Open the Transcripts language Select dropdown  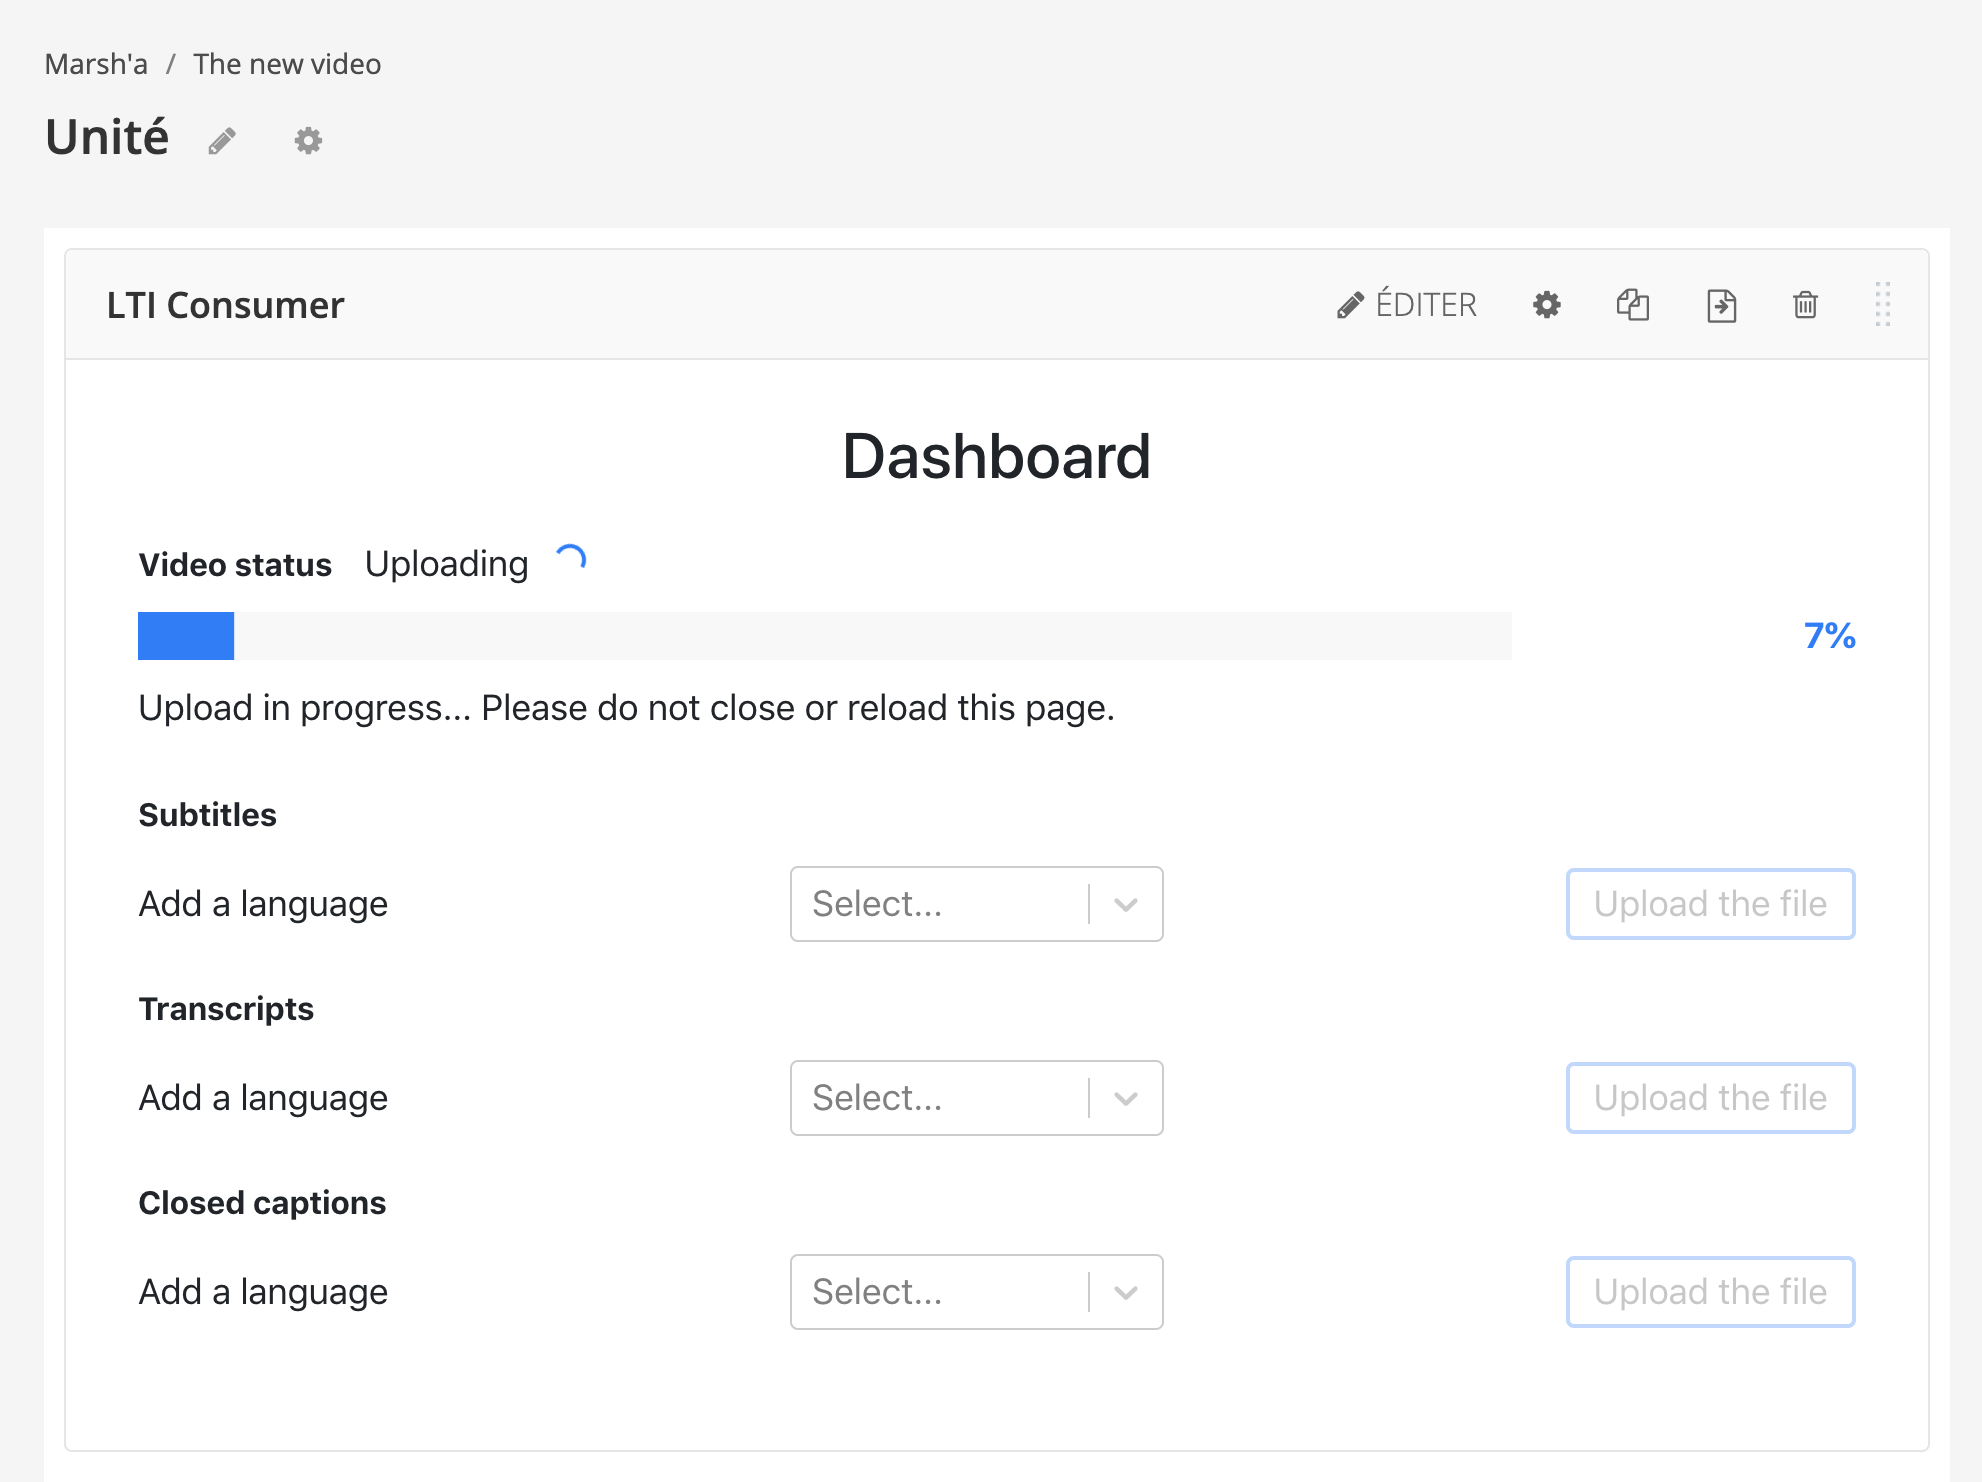point(940,1098)
